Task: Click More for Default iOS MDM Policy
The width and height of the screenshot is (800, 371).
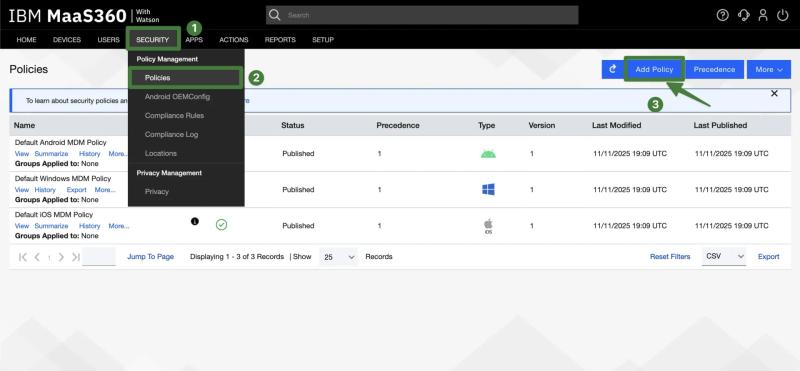Action: click(x=118, y=226)
